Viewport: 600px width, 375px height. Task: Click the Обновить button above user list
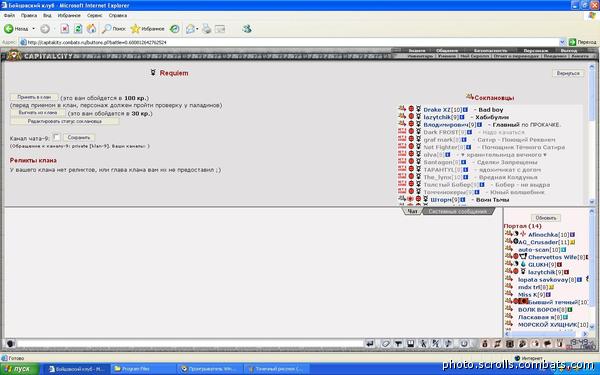point(546,218)
